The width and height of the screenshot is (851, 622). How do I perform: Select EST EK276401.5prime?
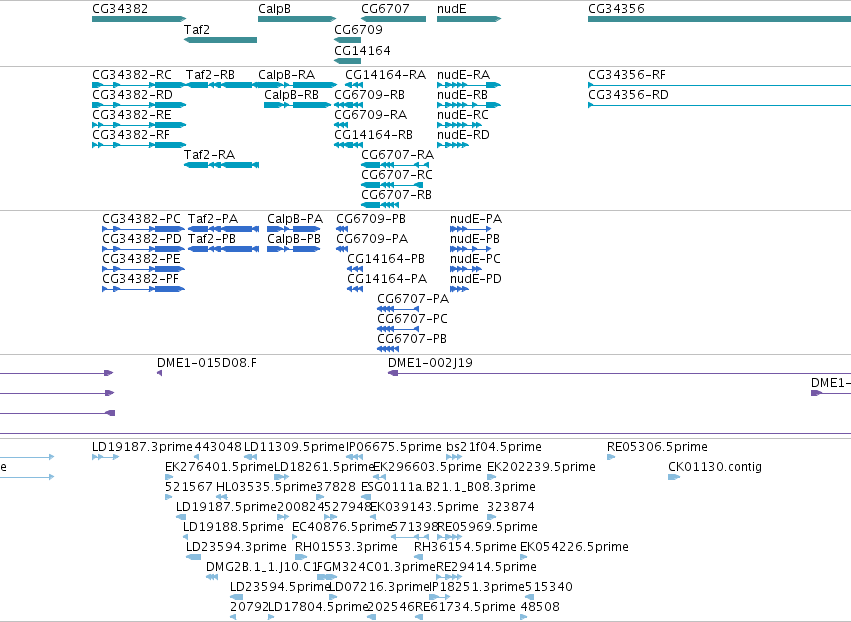(169, 477)
